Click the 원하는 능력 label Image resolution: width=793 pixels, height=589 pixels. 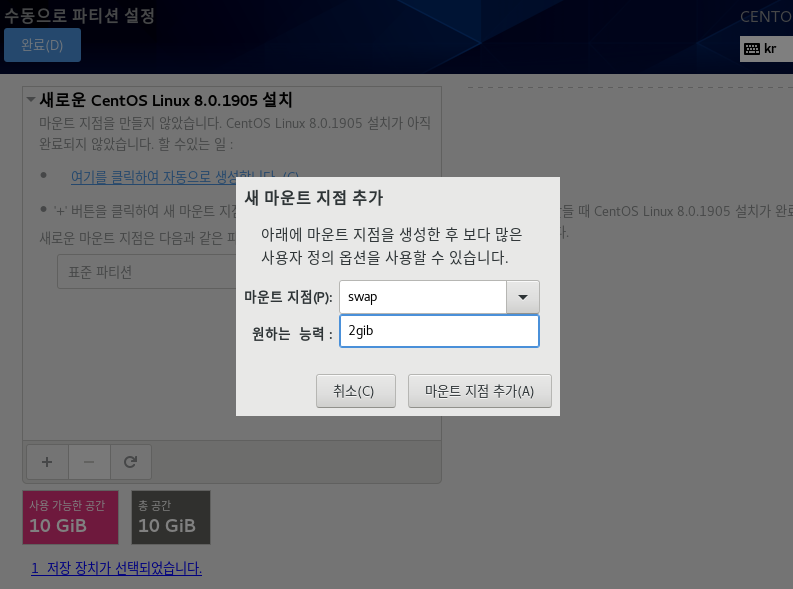[292, 334]
